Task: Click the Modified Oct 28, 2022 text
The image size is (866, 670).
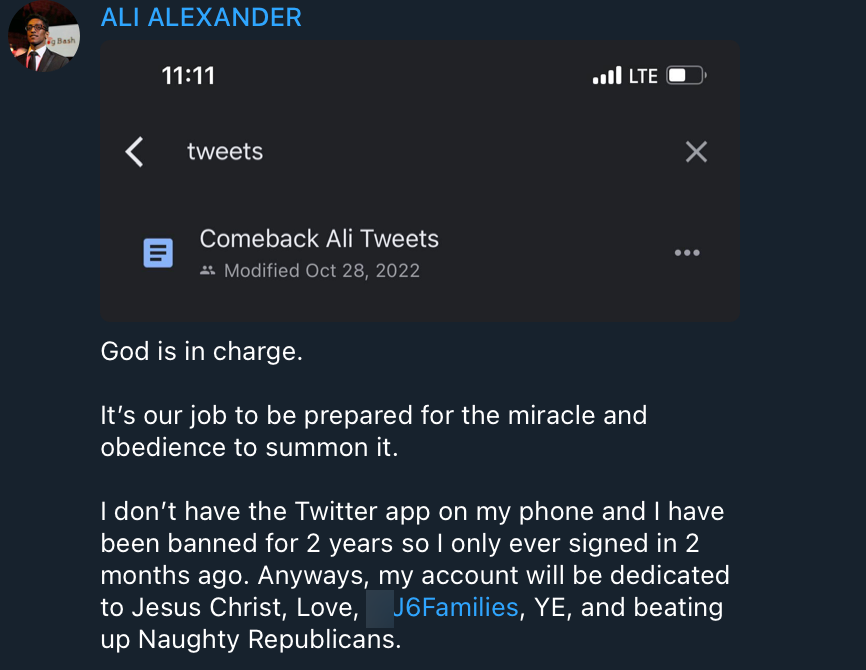Action: (x=321, y=271)
